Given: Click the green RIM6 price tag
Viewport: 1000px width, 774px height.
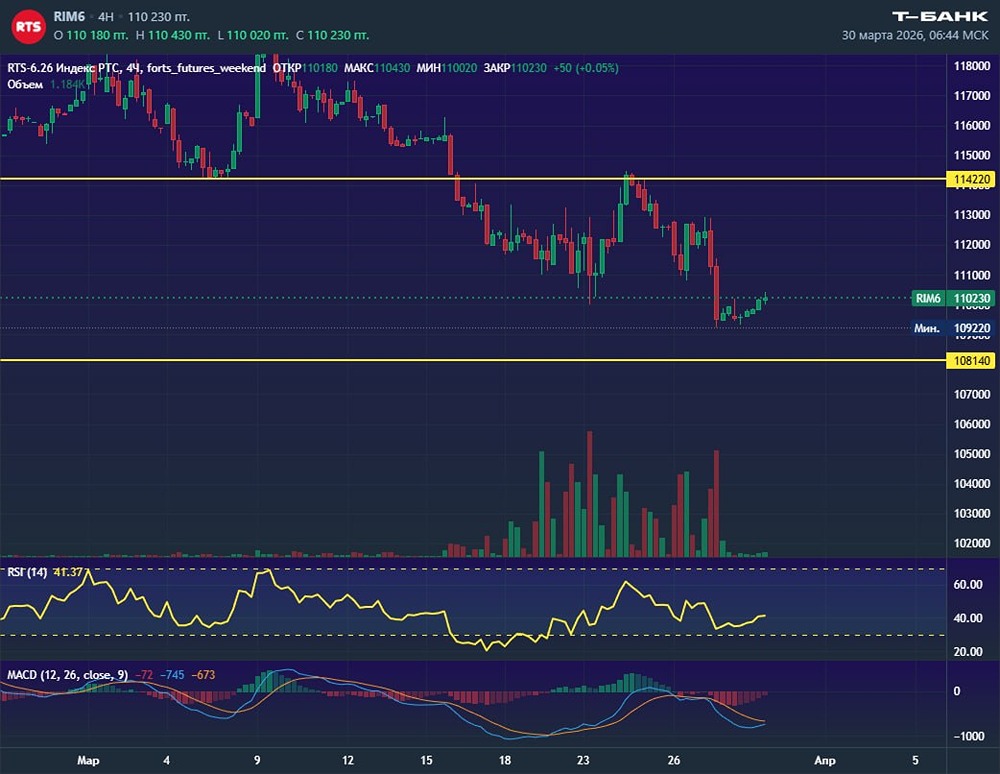Looking at the screenshot, I should [928, 298].
